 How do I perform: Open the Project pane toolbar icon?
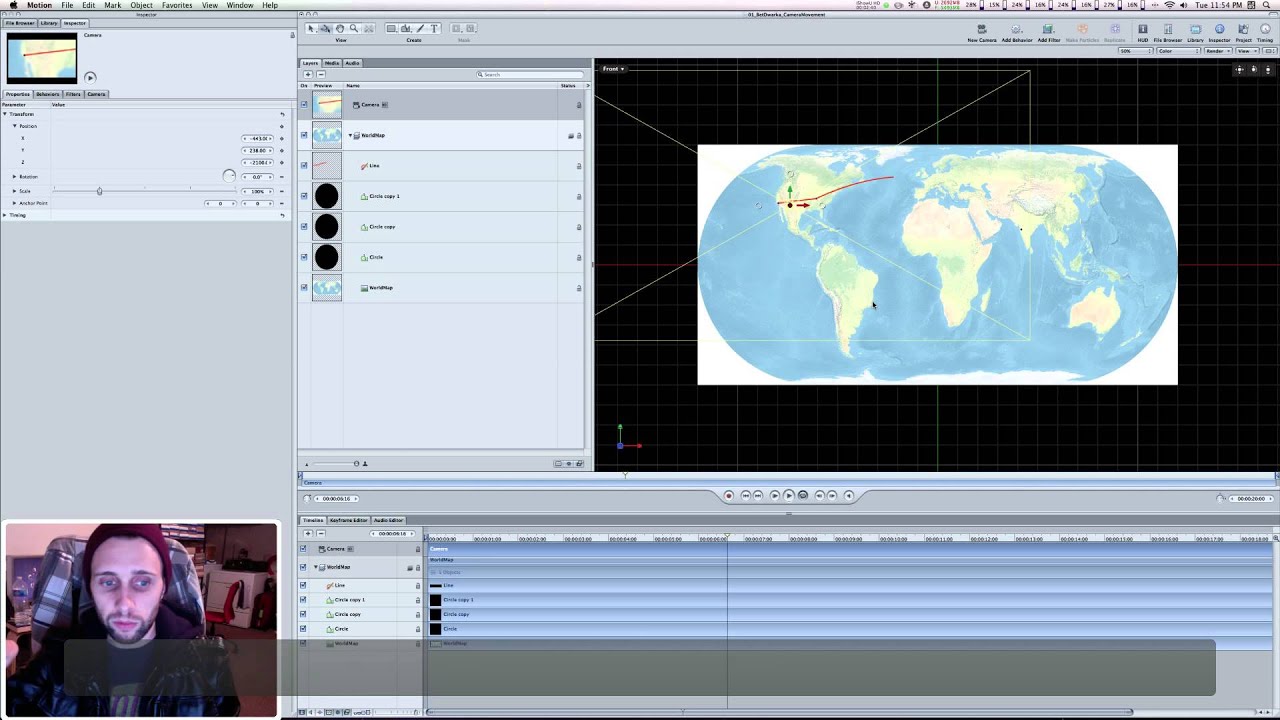tap(1243, 33)
